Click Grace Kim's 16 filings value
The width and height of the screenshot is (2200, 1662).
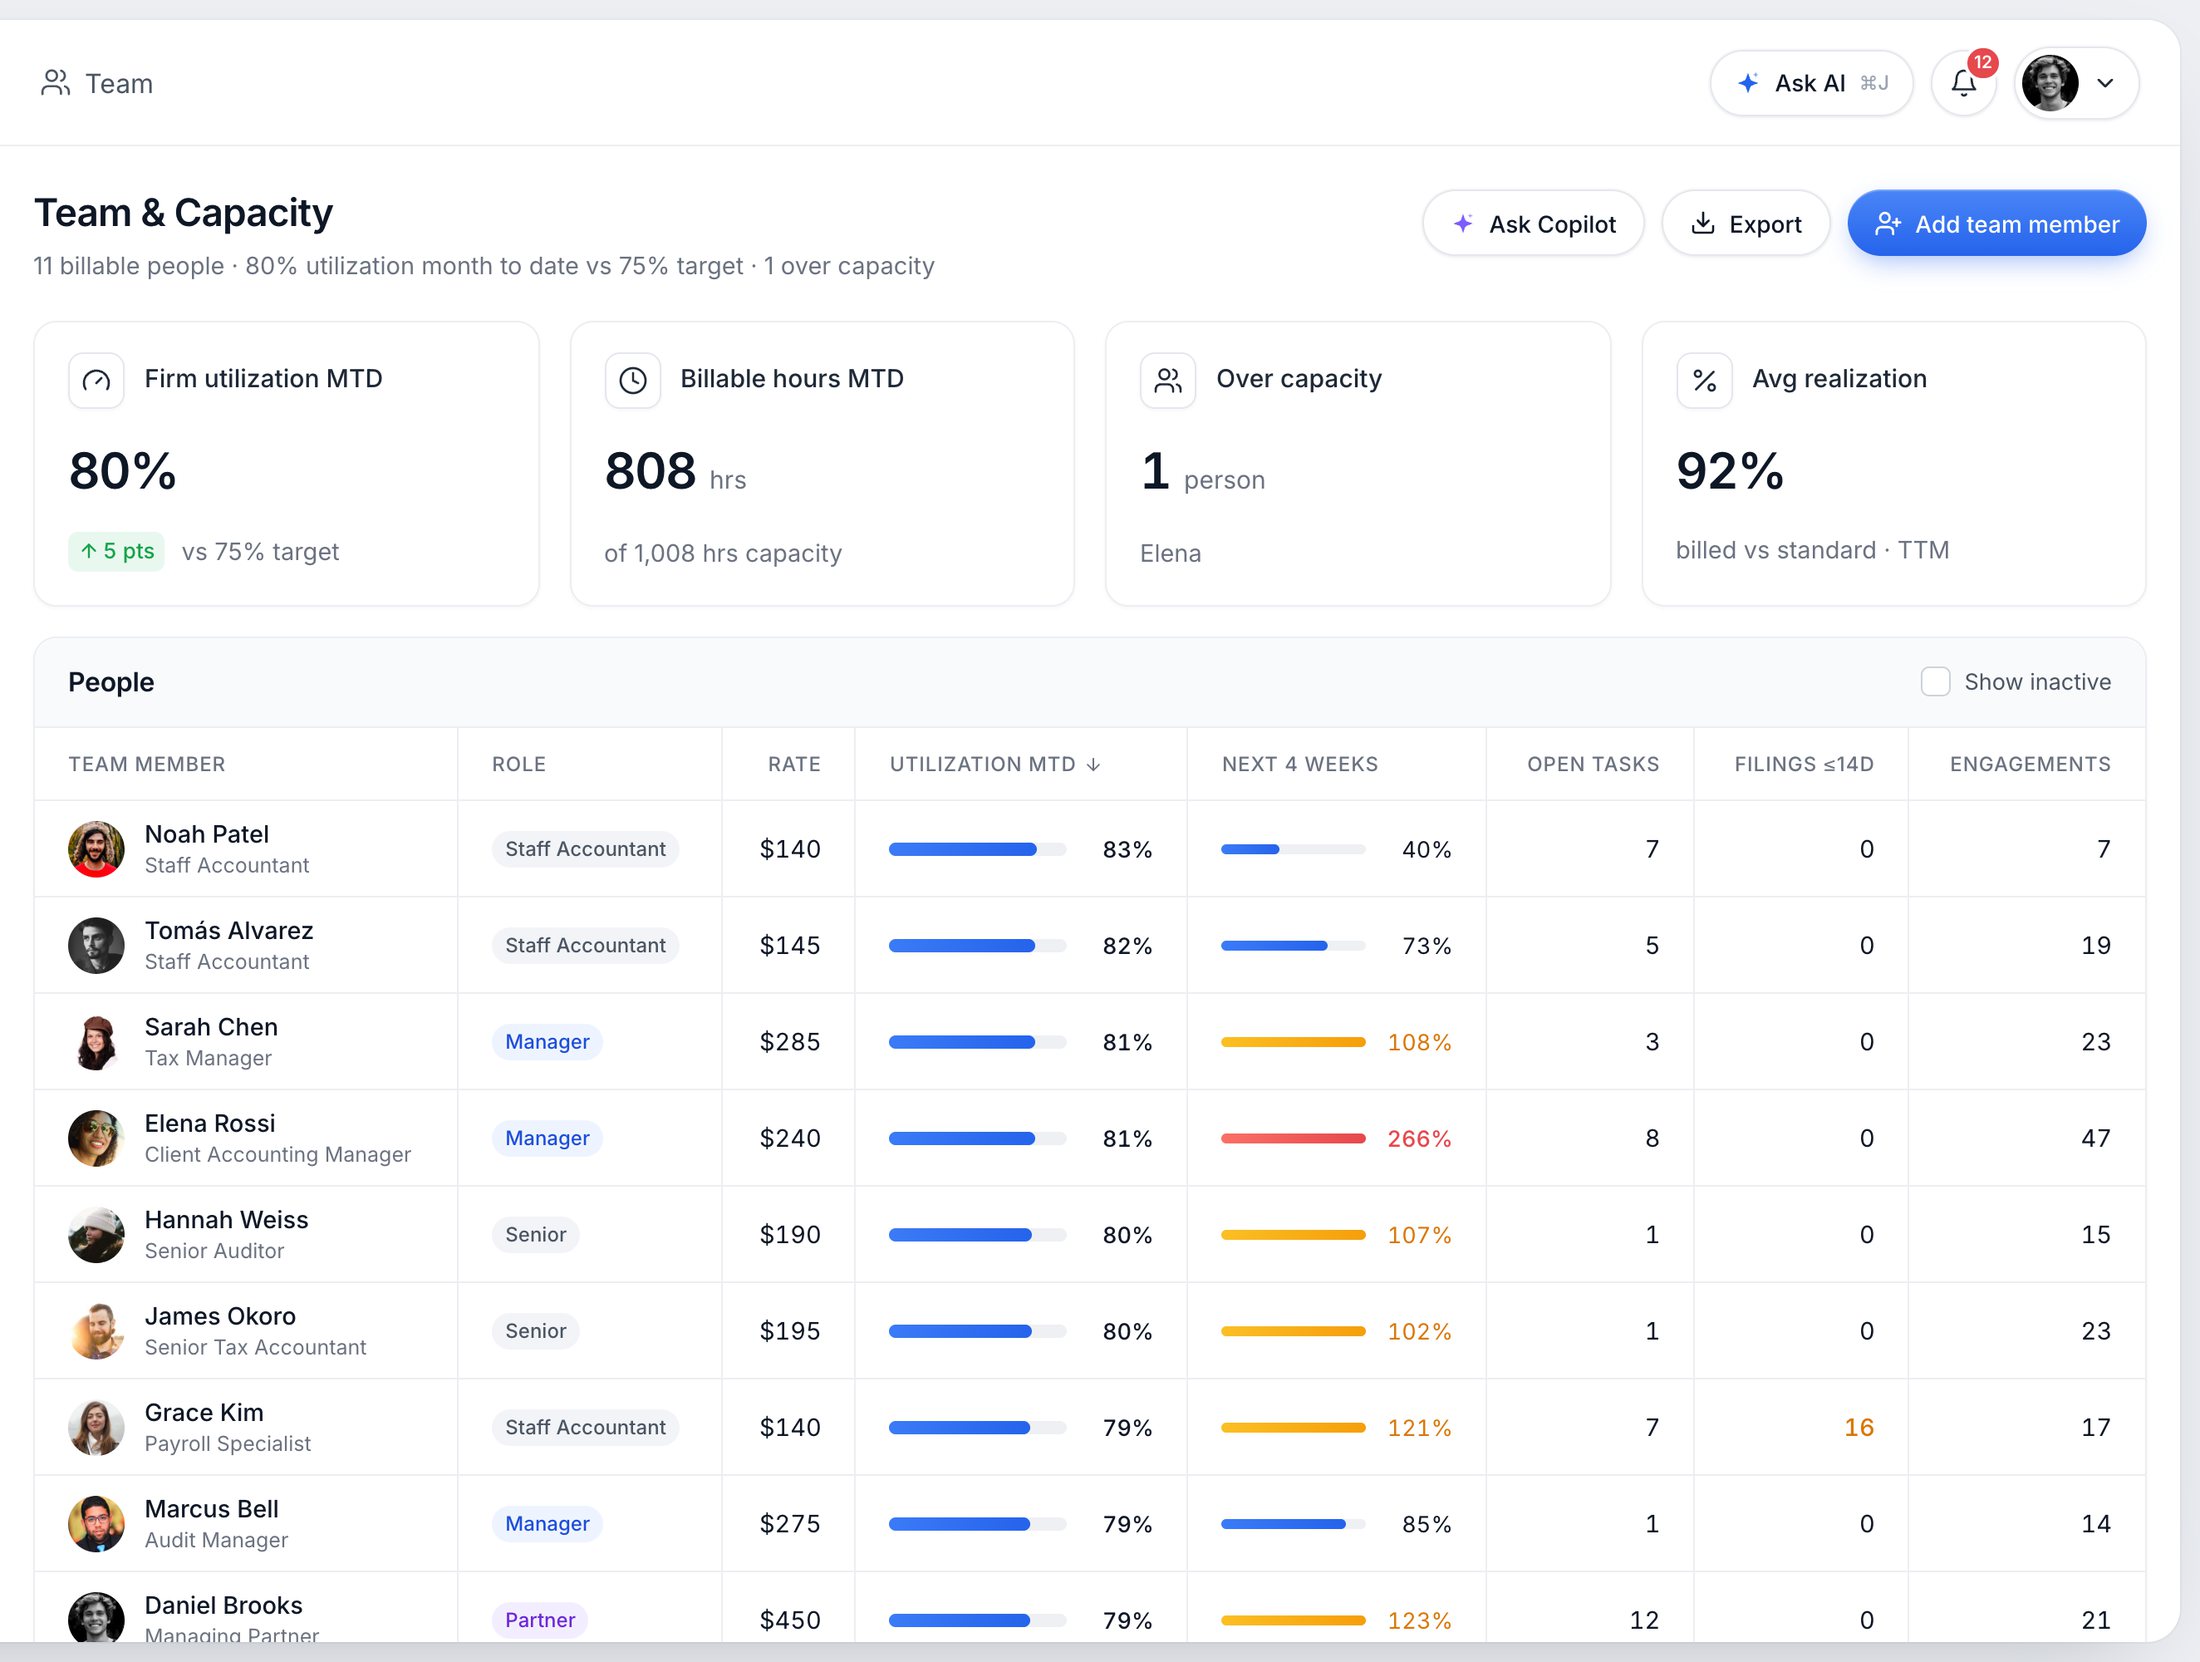1859,1427
